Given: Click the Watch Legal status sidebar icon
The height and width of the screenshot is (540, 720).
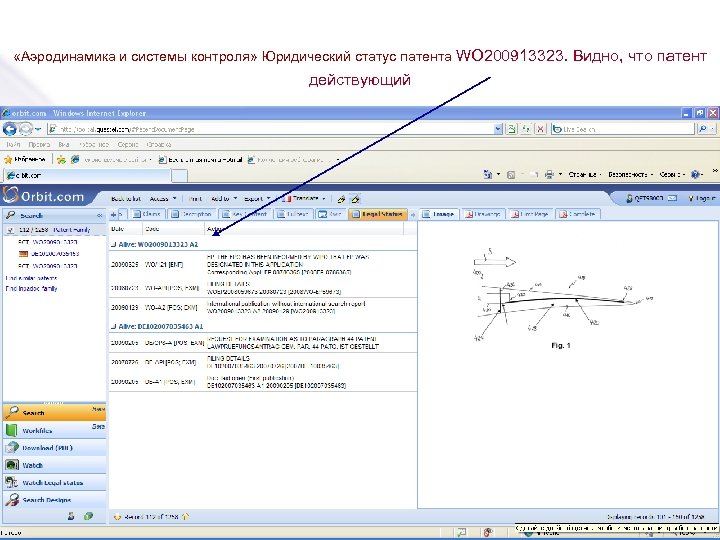Looking at the screenshot, I should (x=11, y=483).
